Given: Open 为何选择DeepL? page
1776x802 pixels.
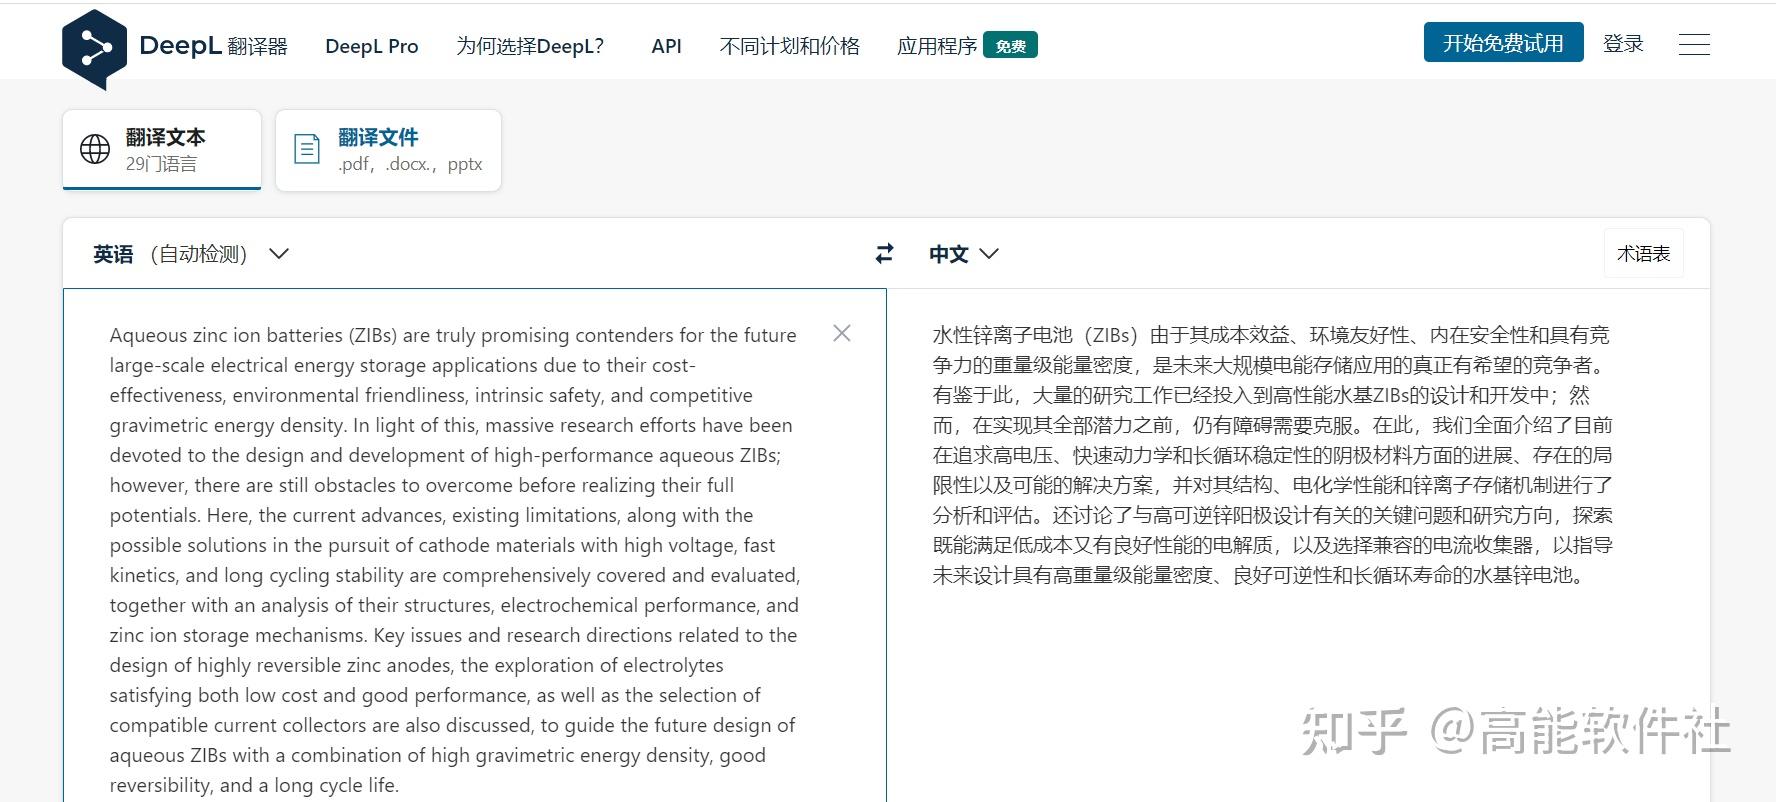Looking at the screenshot, I should point(530,46).
